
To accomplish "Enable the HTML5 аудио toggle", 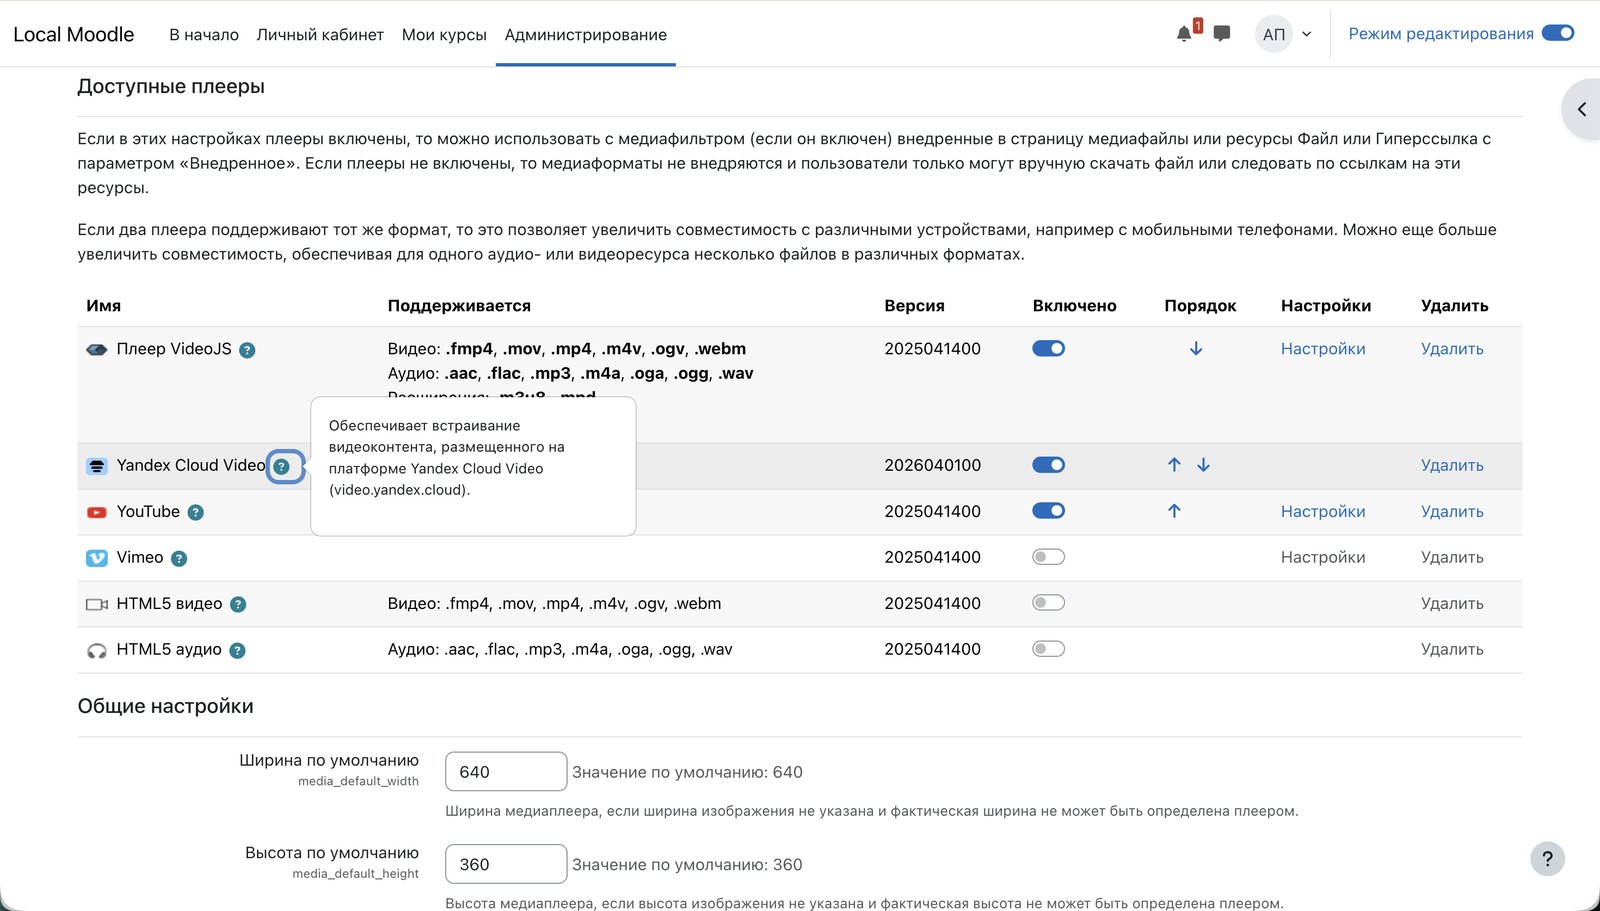I will point(1048,648).
